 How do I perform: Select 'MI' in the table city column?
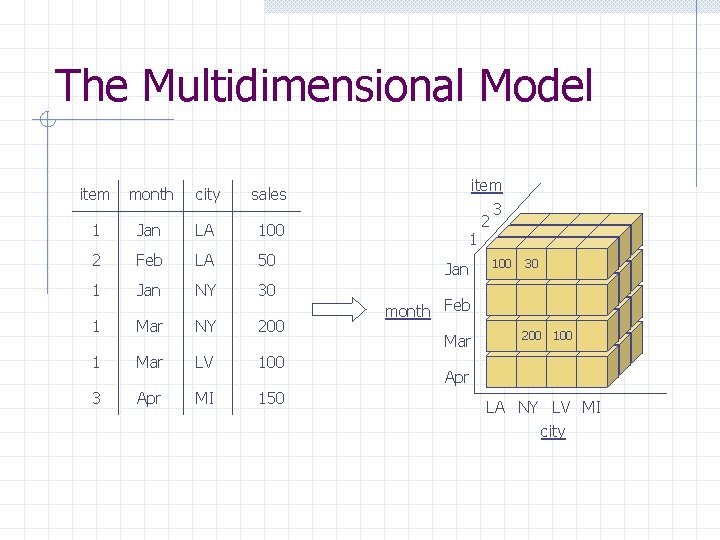pyautogui.click(x=204, y=398)
